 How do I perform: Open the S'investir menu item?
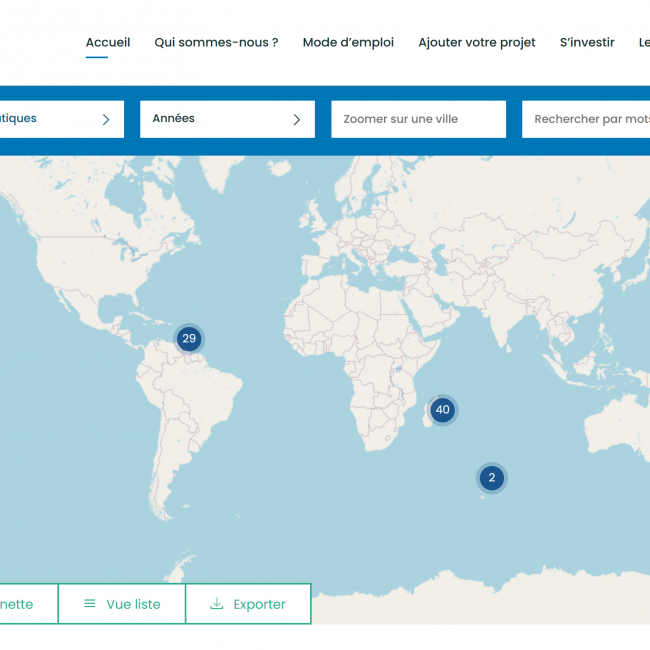(x=587, y=42)
